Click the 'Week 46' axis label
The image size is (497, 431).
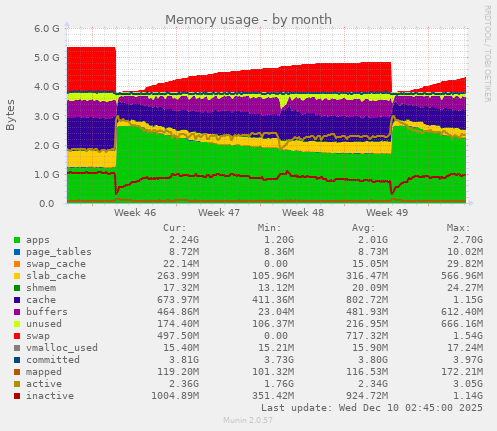(x=135, y=213)
